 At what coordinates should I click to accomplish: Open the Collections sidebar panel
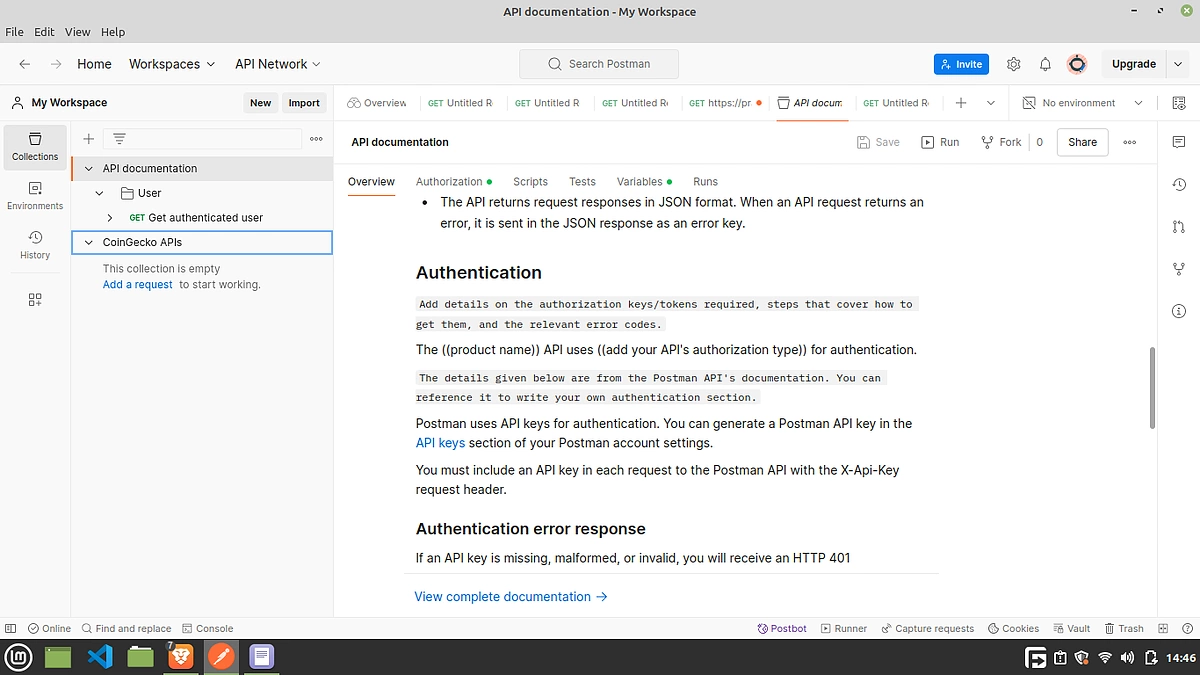pyautogui.click(x=35, y=146)
